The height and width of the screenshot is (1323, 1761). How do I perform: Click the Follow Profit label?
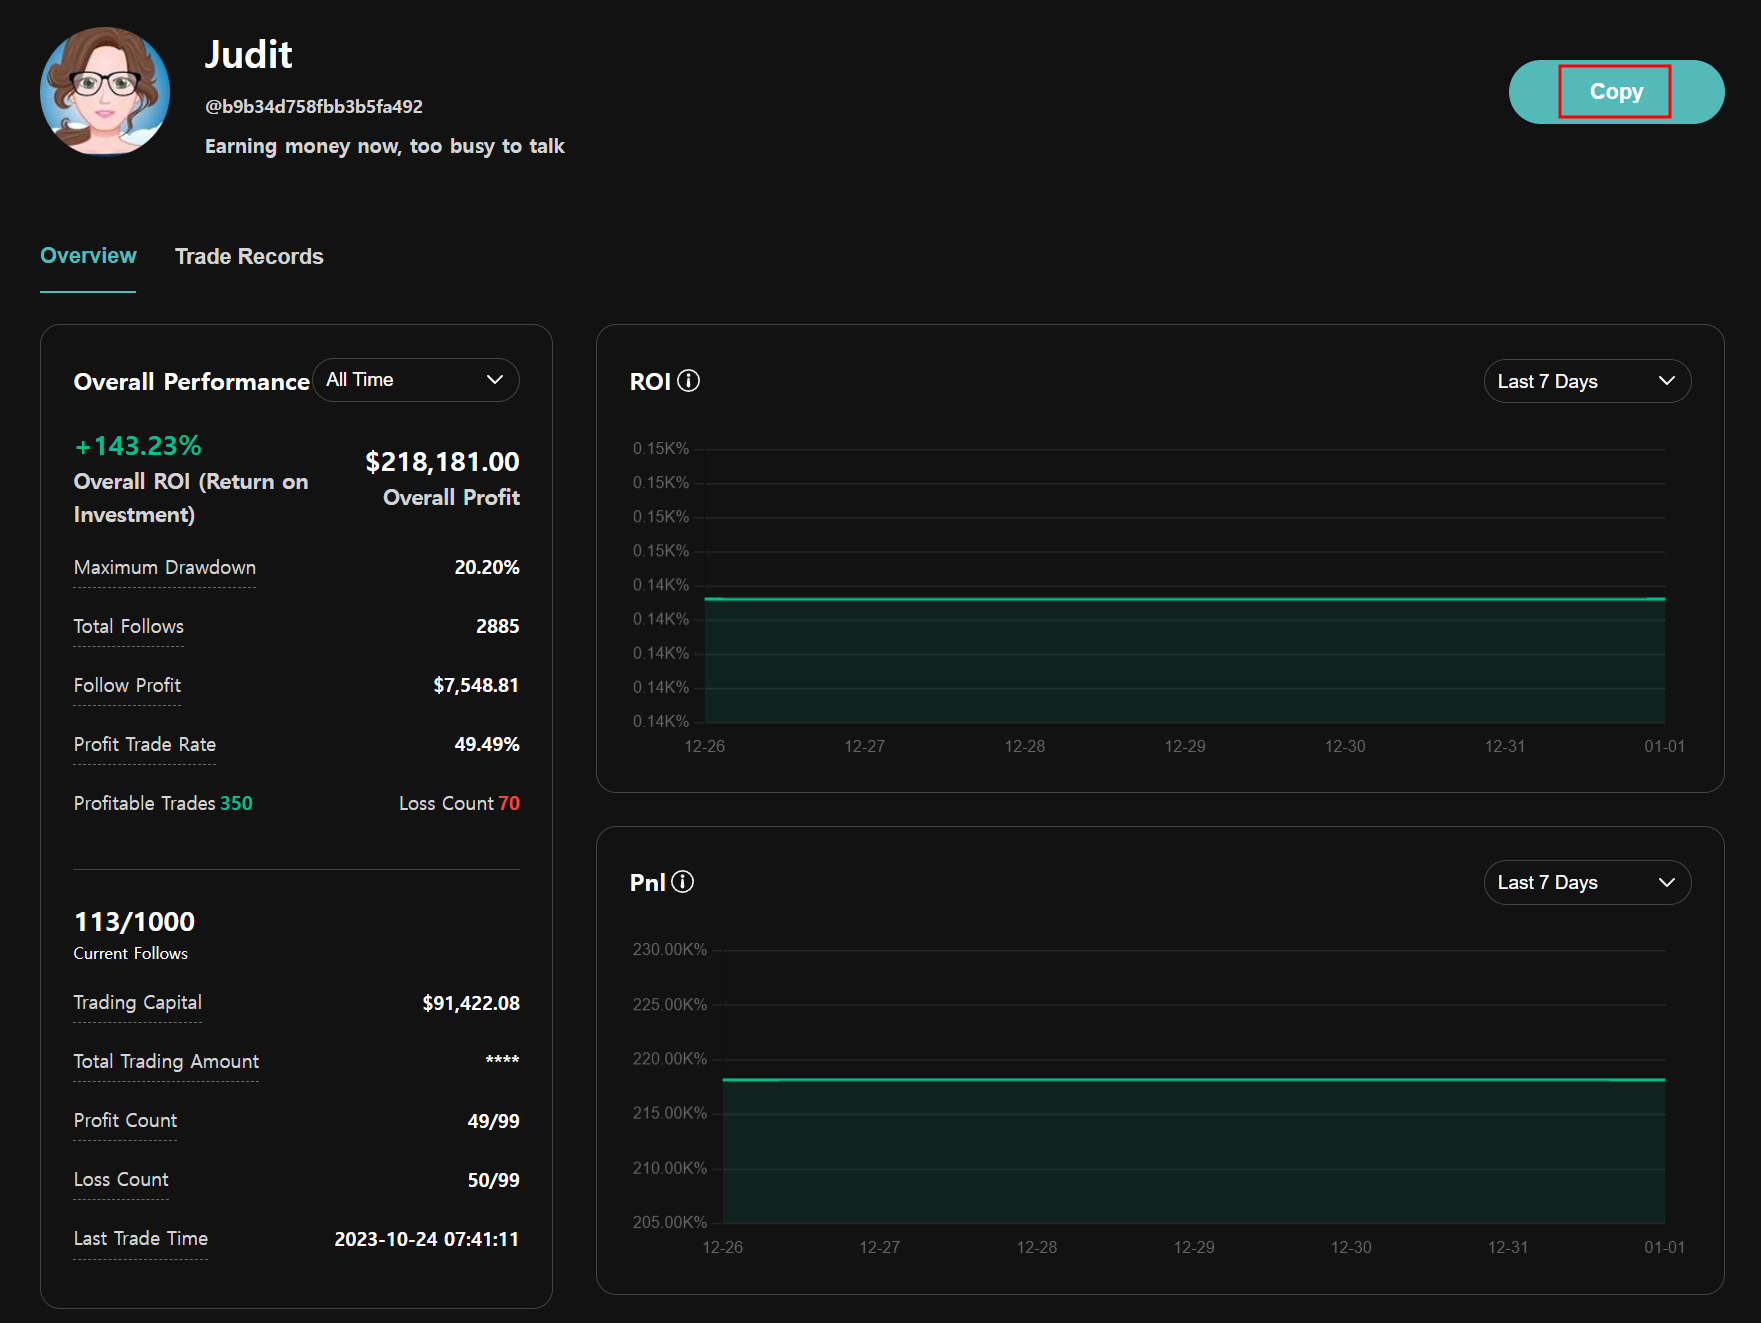click(127, 686)
